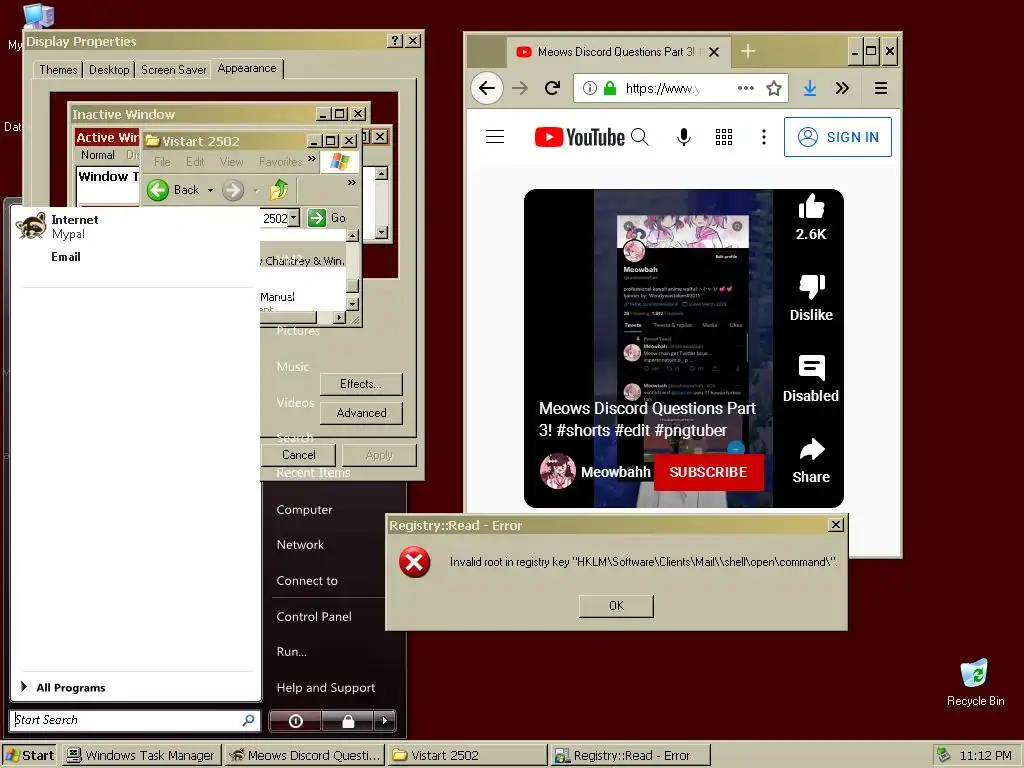Click the green Go button in Vistart window
Screen dimensions: 1024x768
(x=327, y=217)
